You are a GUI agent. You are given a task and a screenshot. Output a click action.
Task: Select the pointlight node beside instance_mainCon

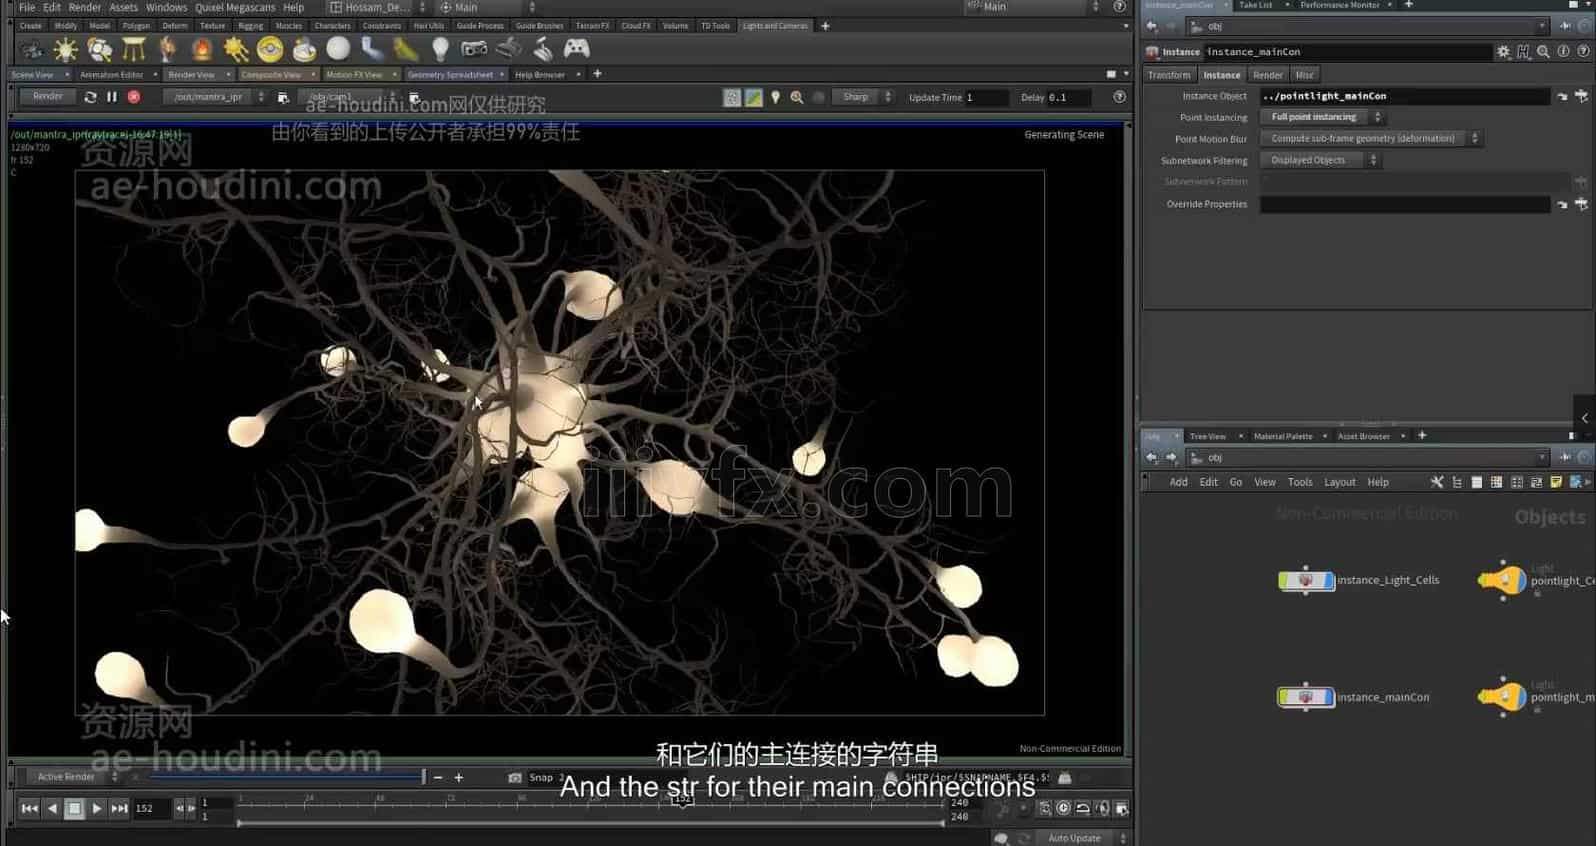1503,697
